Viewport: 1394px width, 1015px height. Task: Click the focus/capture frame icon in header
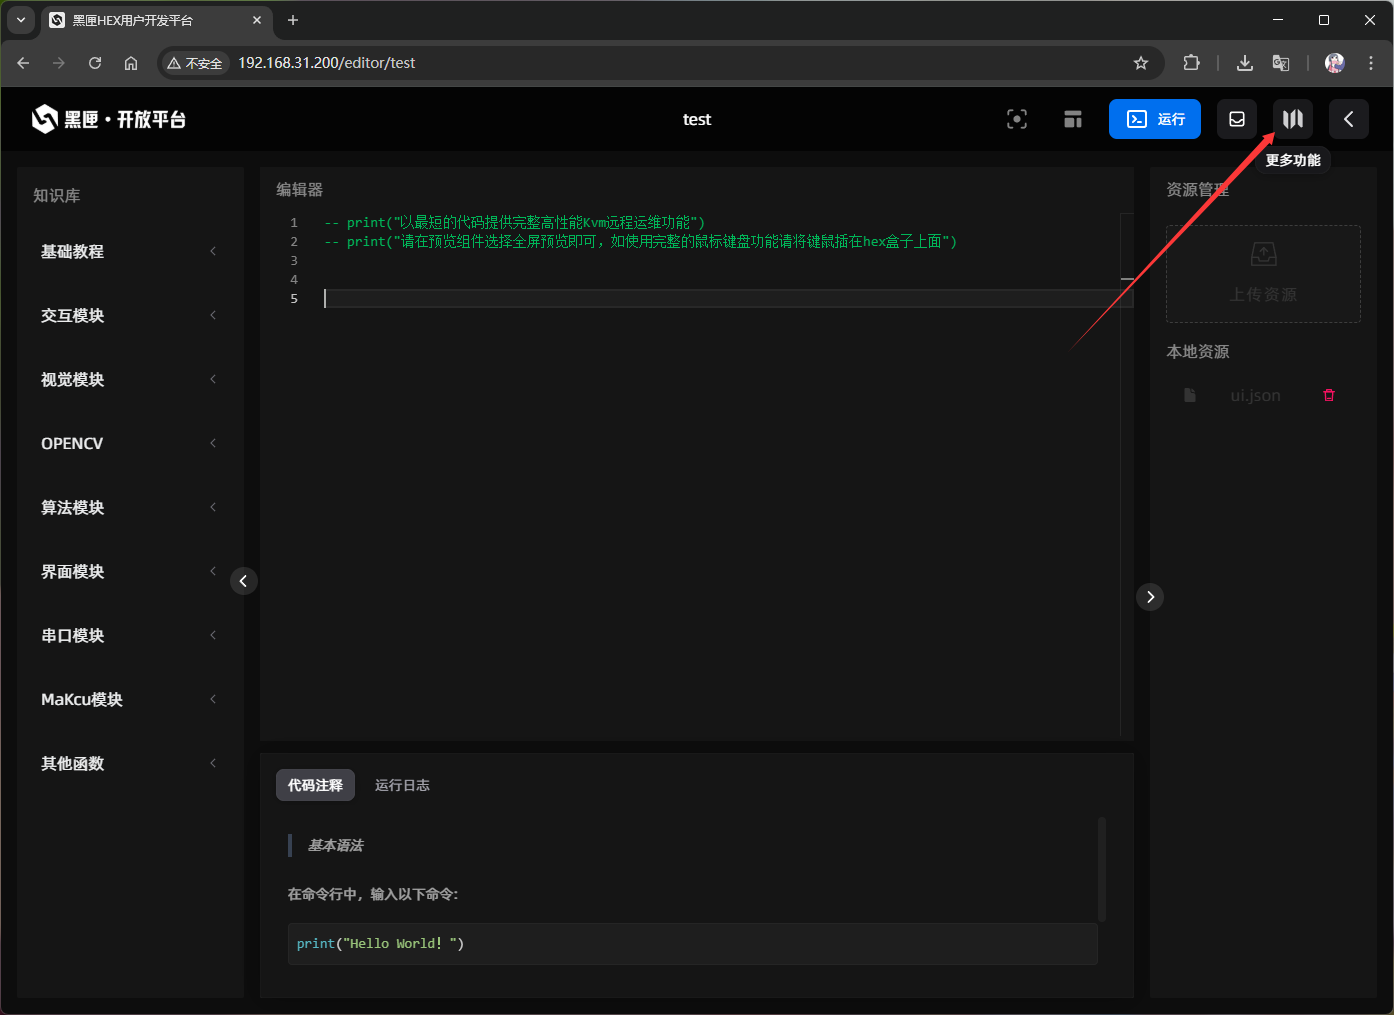point(1017,119)
